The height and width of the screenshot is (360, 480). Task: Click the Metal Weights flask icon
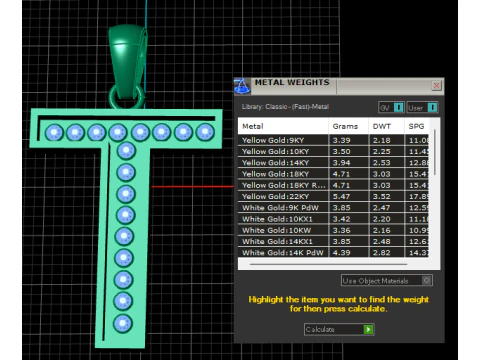[x=242, y=86]
